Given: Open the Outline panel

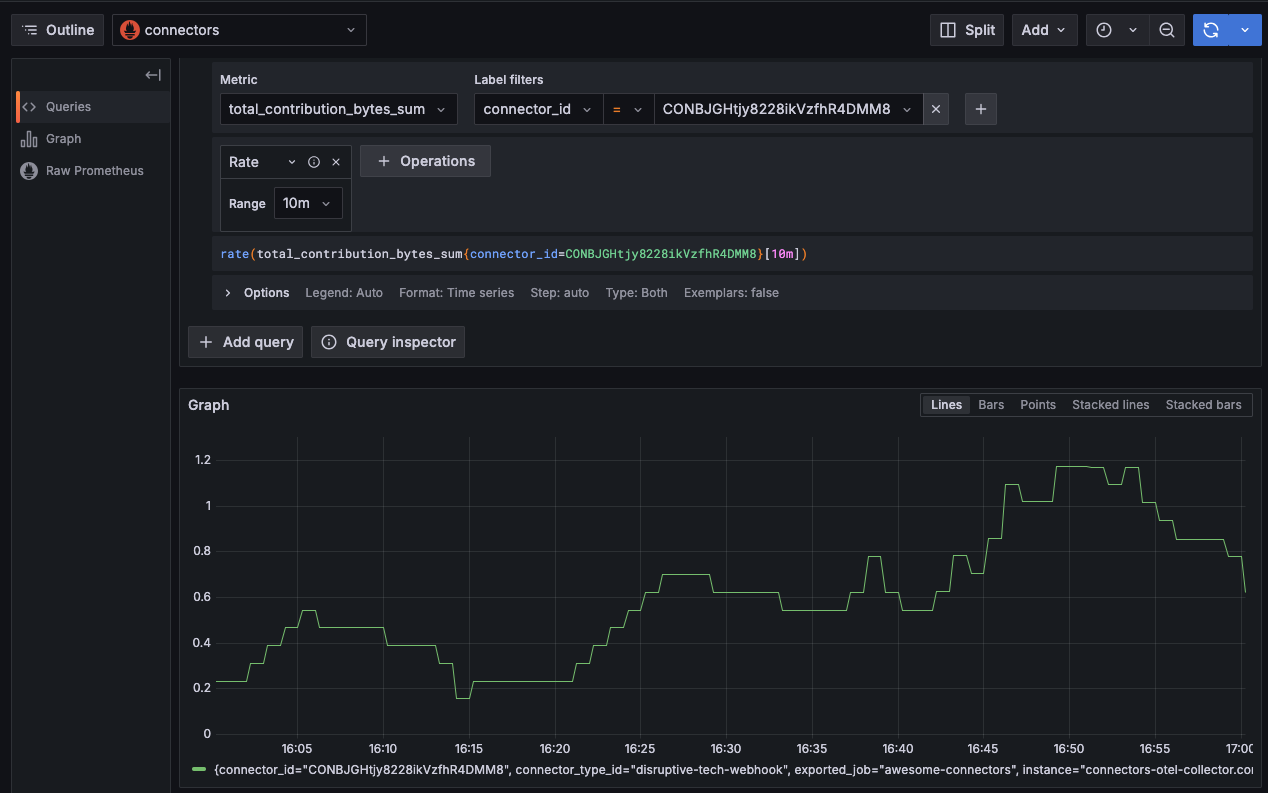Looking at the screenshot, I should 58,30.
